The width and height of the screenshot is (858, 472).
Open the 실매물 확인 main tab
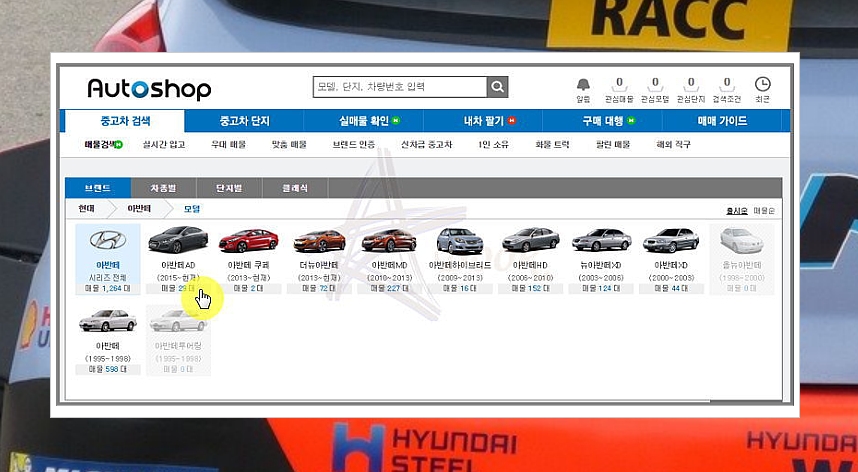(x=364, y=121)
